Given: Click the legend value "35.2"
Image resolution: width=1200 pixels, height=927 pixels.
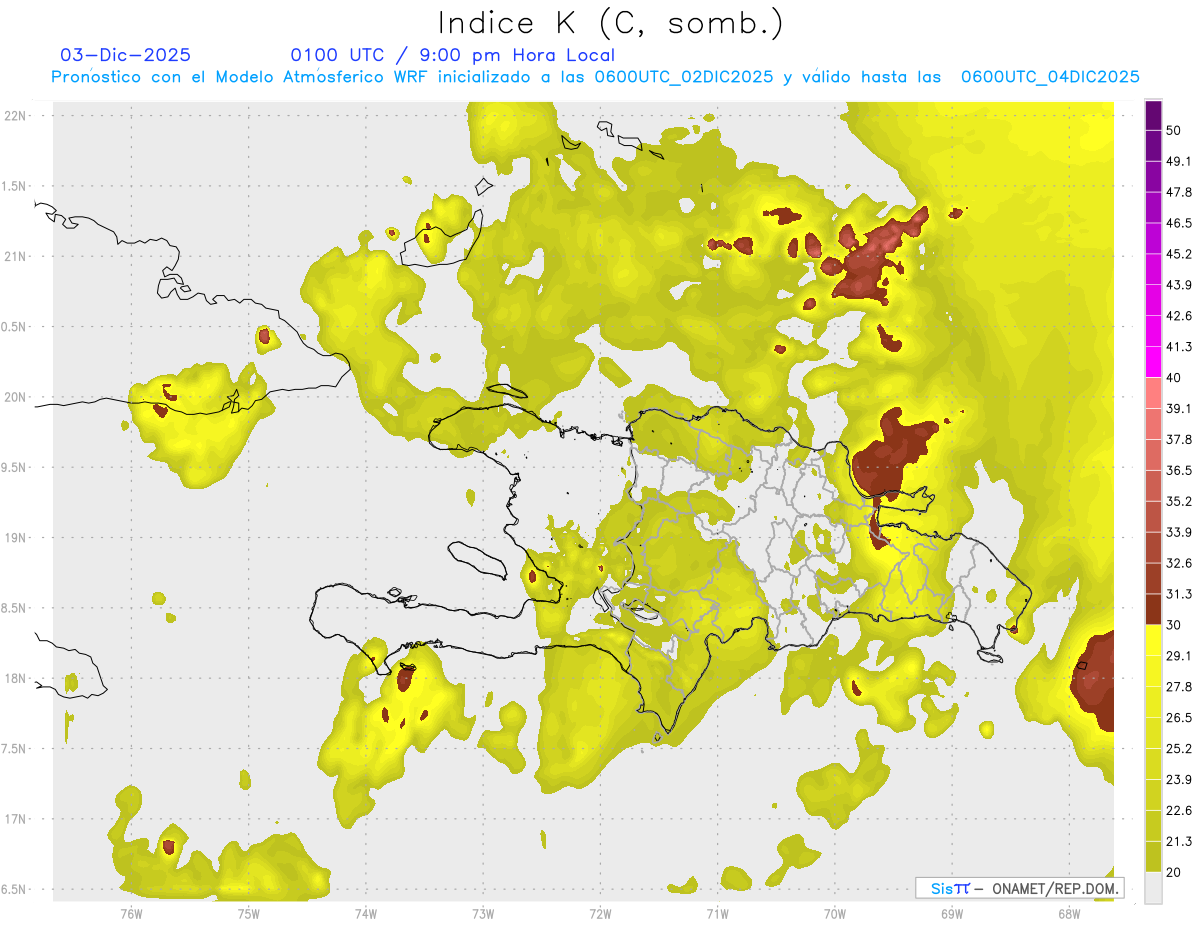Looking at the screenshot, I should point(1179,501).
